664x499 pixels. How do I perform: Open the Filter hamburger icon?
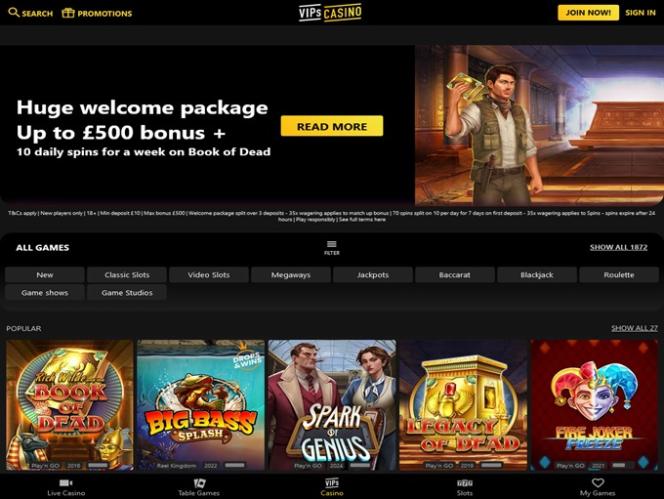(332, 244)
